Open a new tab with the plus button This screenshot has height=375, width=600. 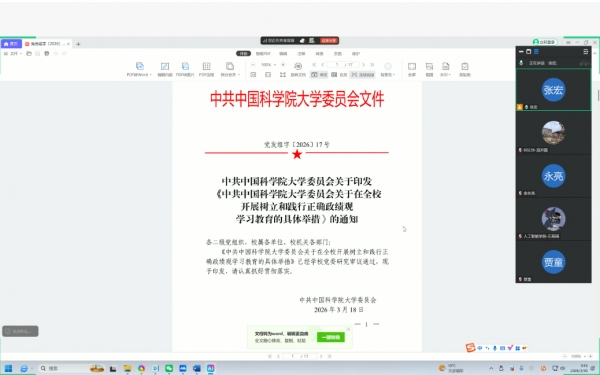78,44
